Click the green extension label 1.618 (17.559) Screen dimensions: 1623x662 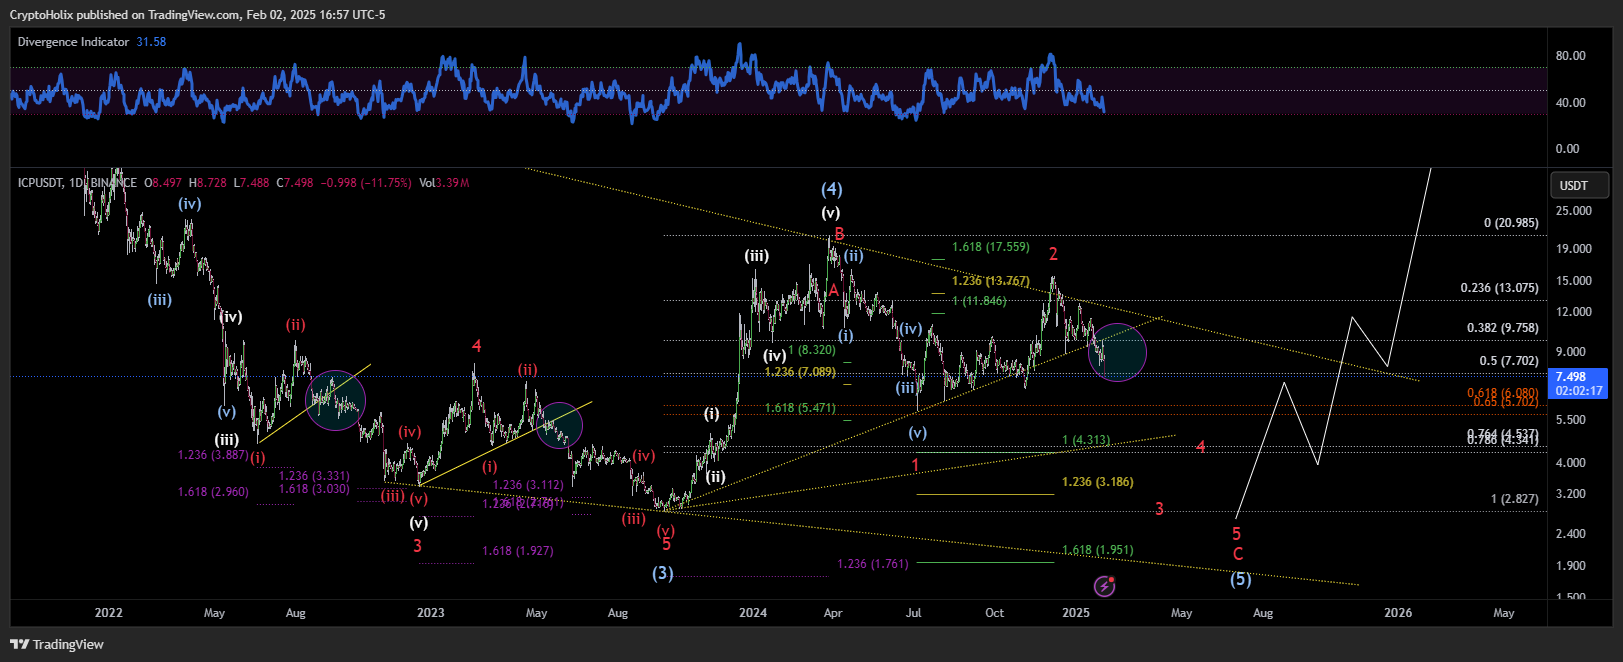point(990,247)
